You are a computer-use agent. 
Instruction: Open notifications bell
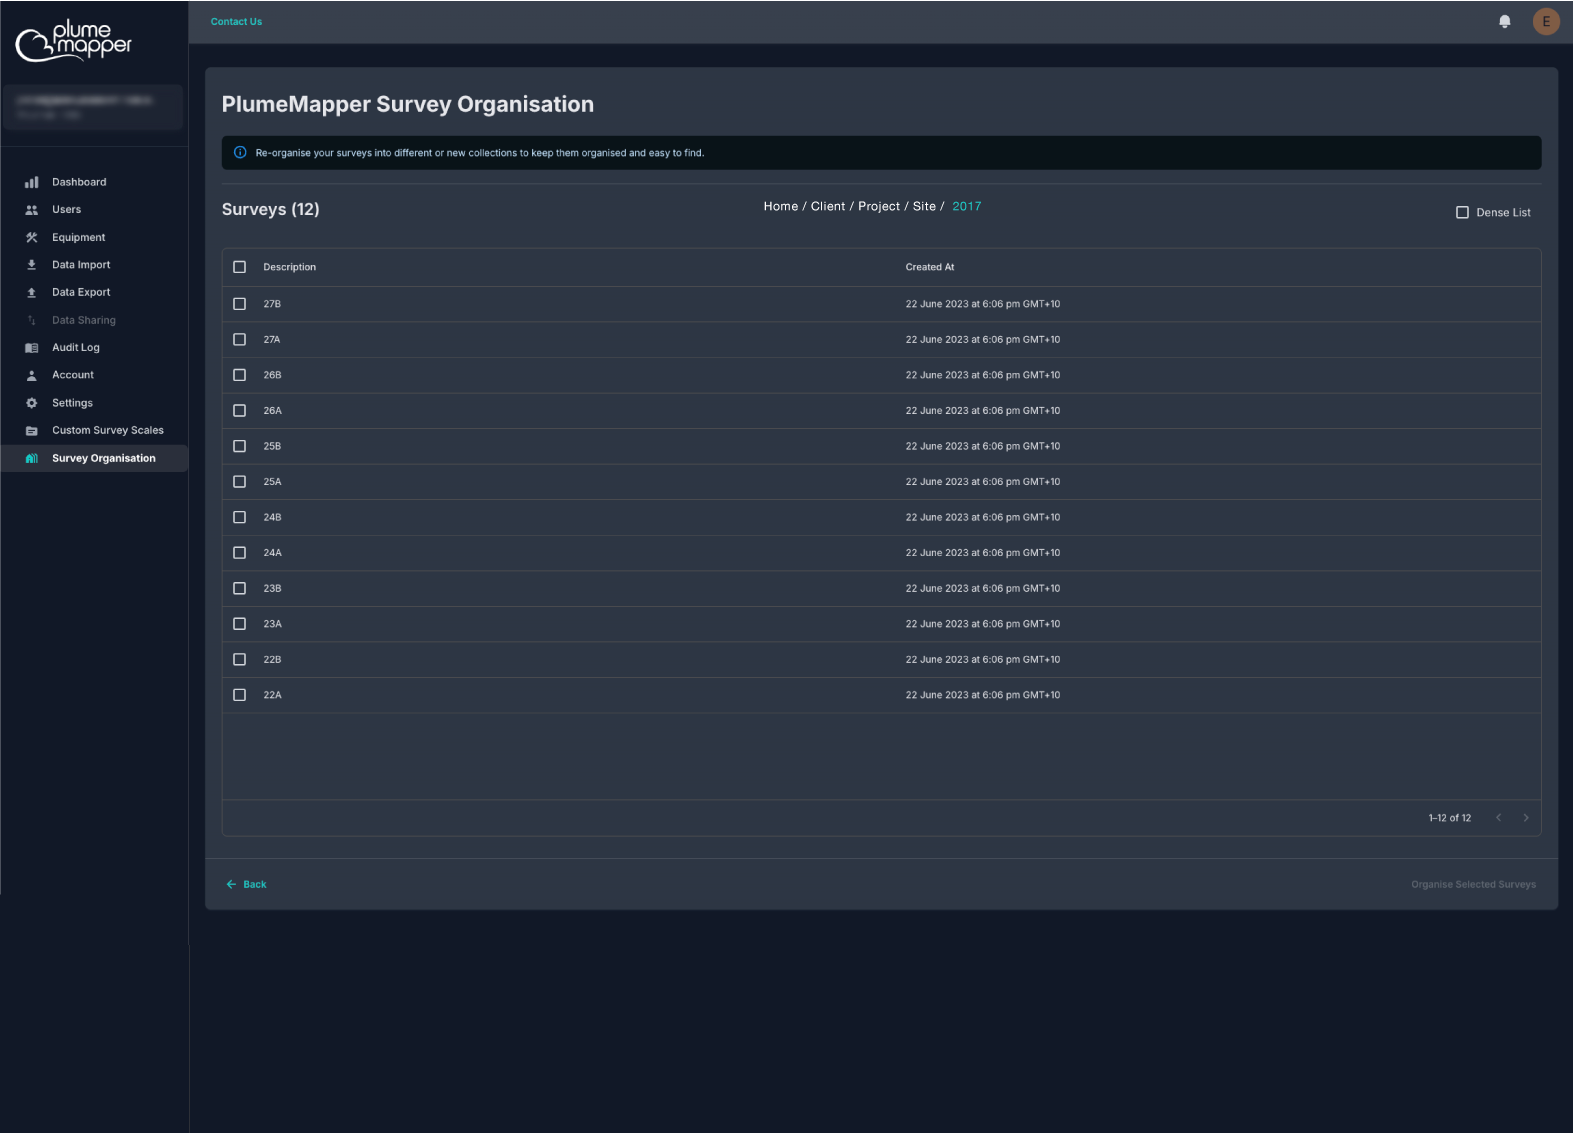[1504, 21]
